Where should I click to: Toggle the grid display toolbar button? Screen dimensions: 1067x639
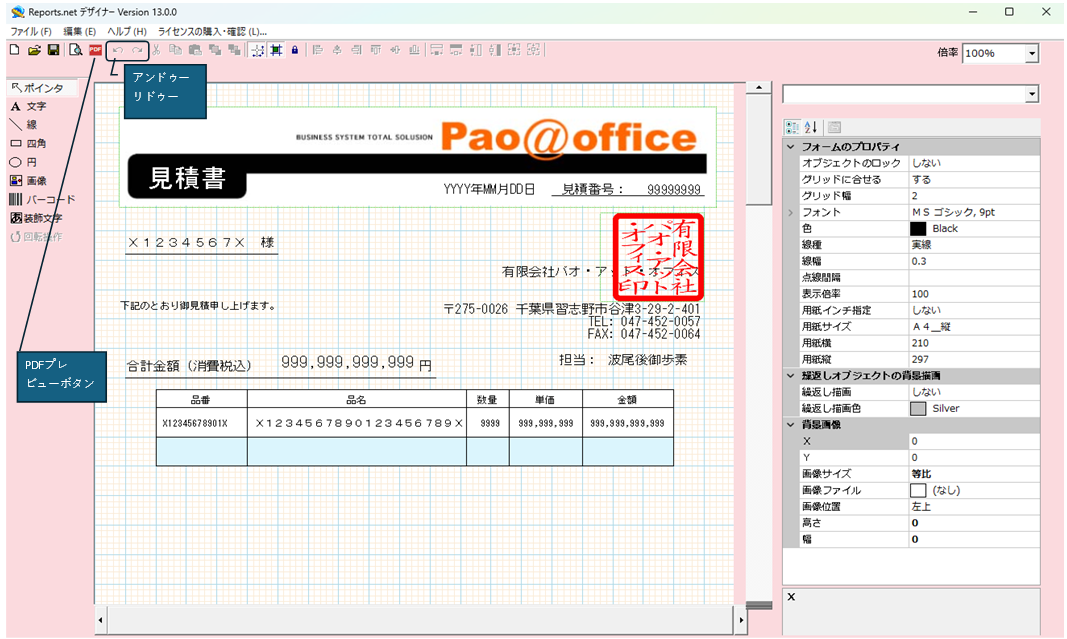click(256, 50)
